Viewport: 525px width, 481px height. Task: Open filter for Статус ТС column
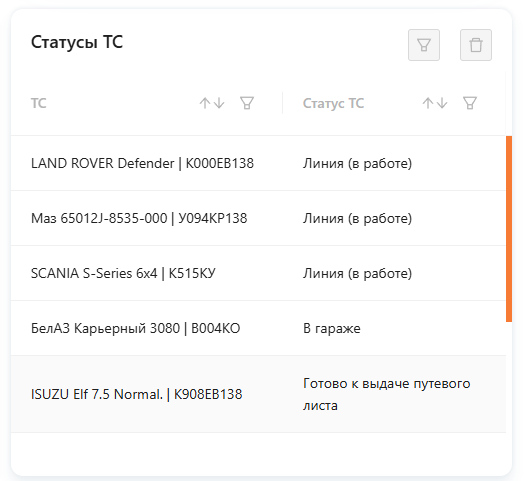(x=470, y=103)
